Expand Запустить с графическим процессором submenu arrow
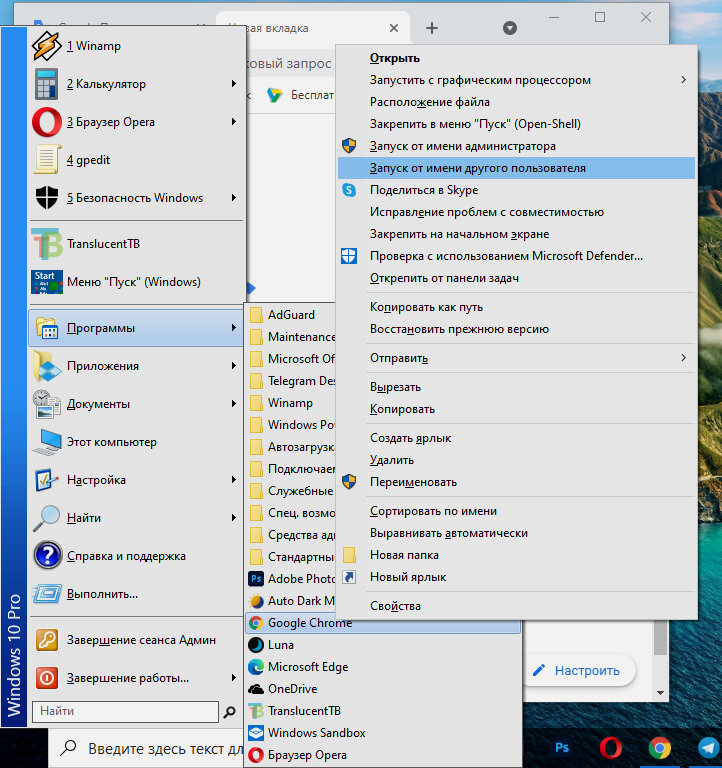 (x=684, y=80)
